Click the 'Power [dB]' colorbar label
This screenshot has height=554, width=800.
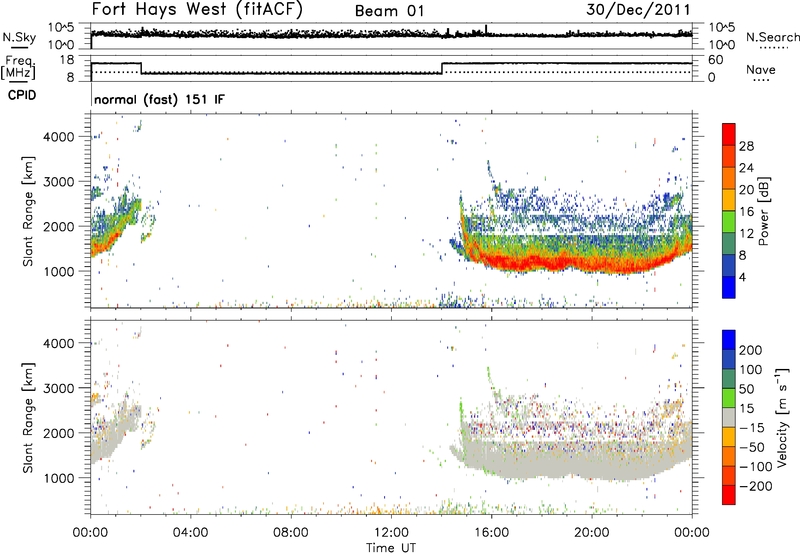(763, 211)
